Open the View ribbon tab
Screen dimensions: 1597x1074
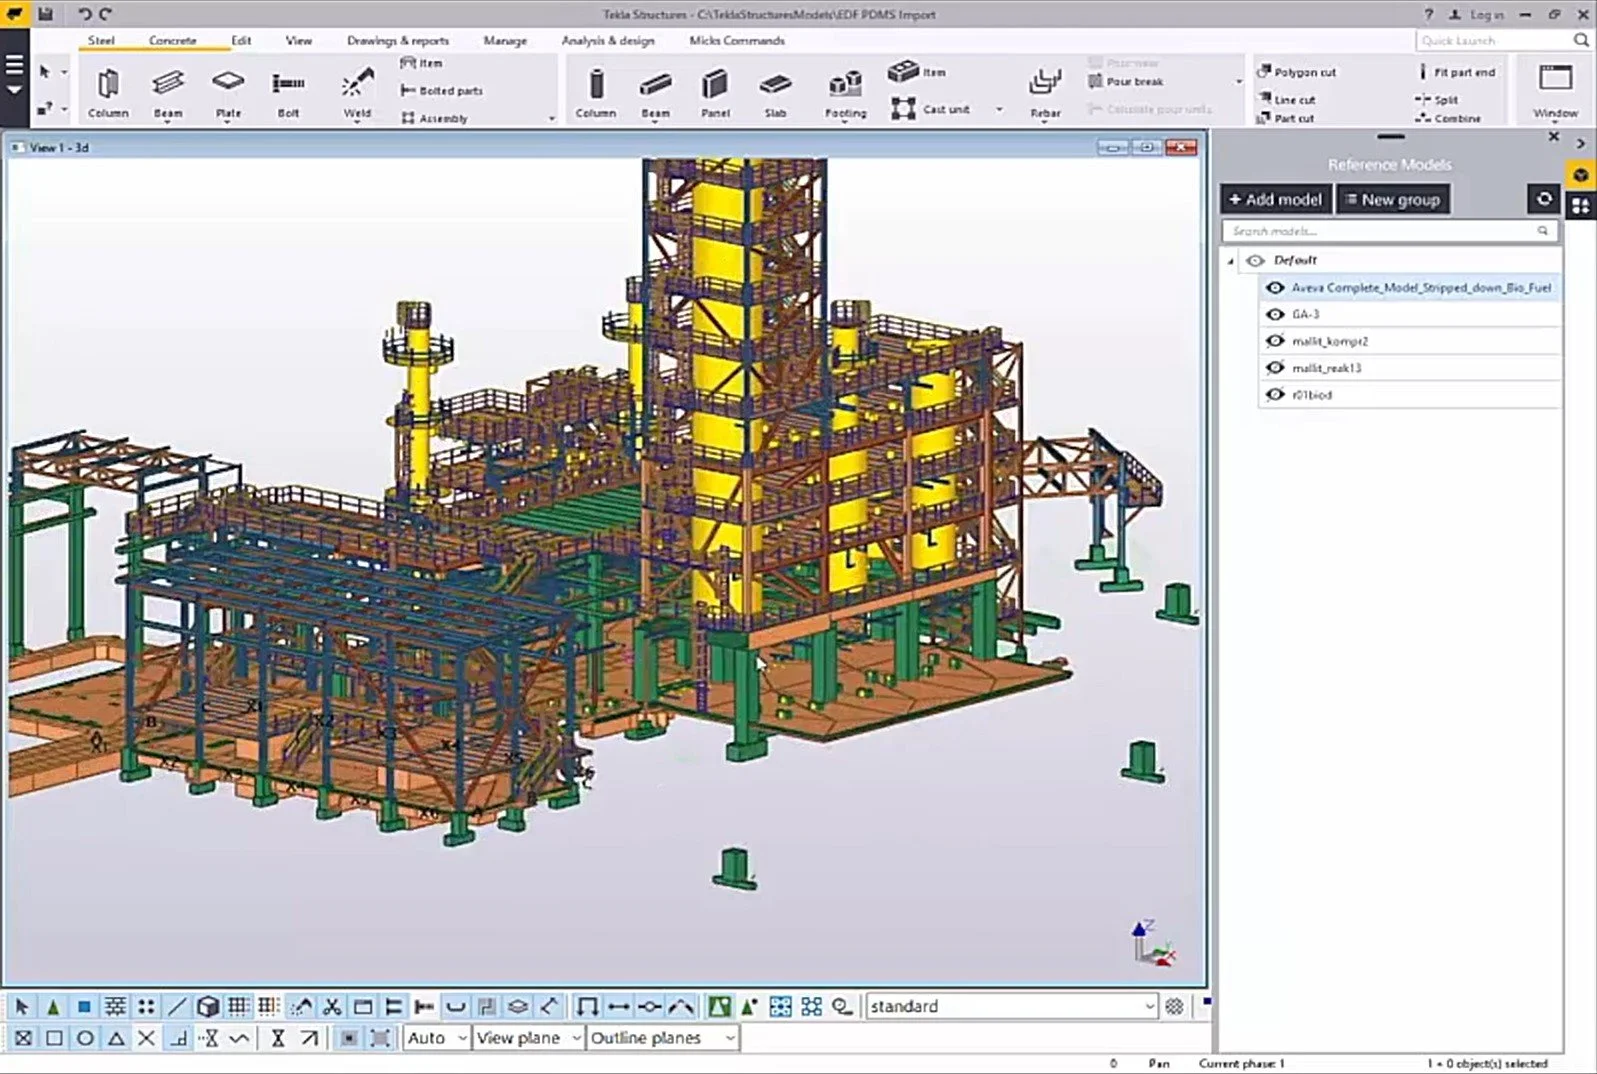point(299,41)
